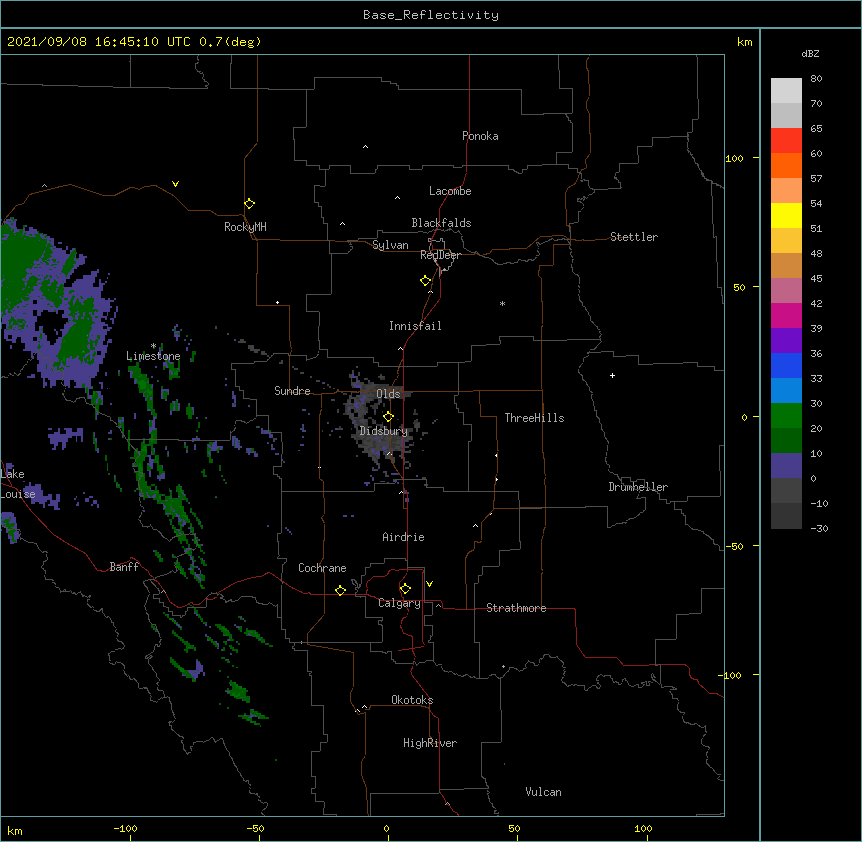The image size is (862, 842).
Task: Click the dBZ legend heading
Action: click(x=810, y=53)
